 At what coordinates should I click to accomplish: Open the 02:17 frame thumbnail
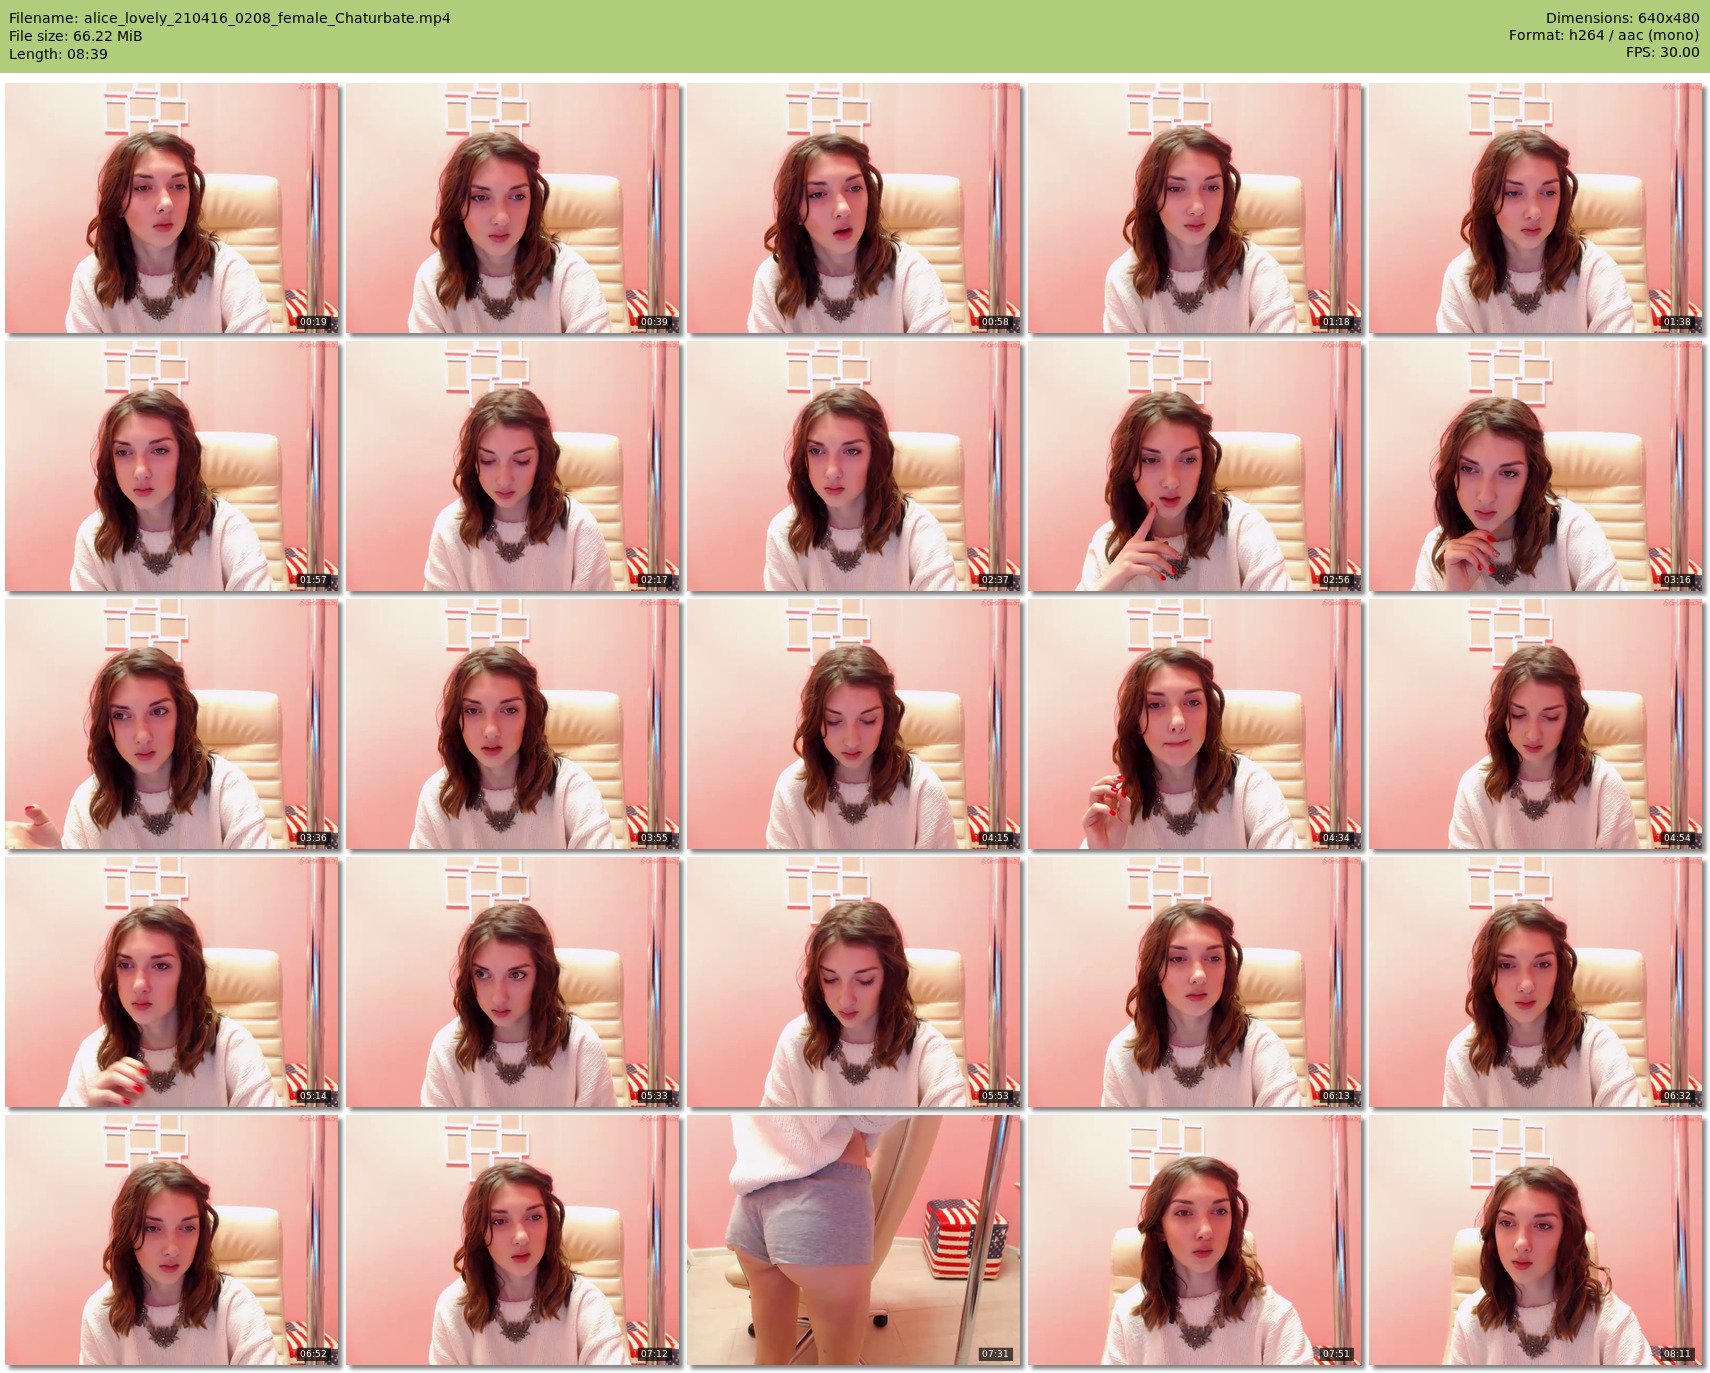coord(513,466)
